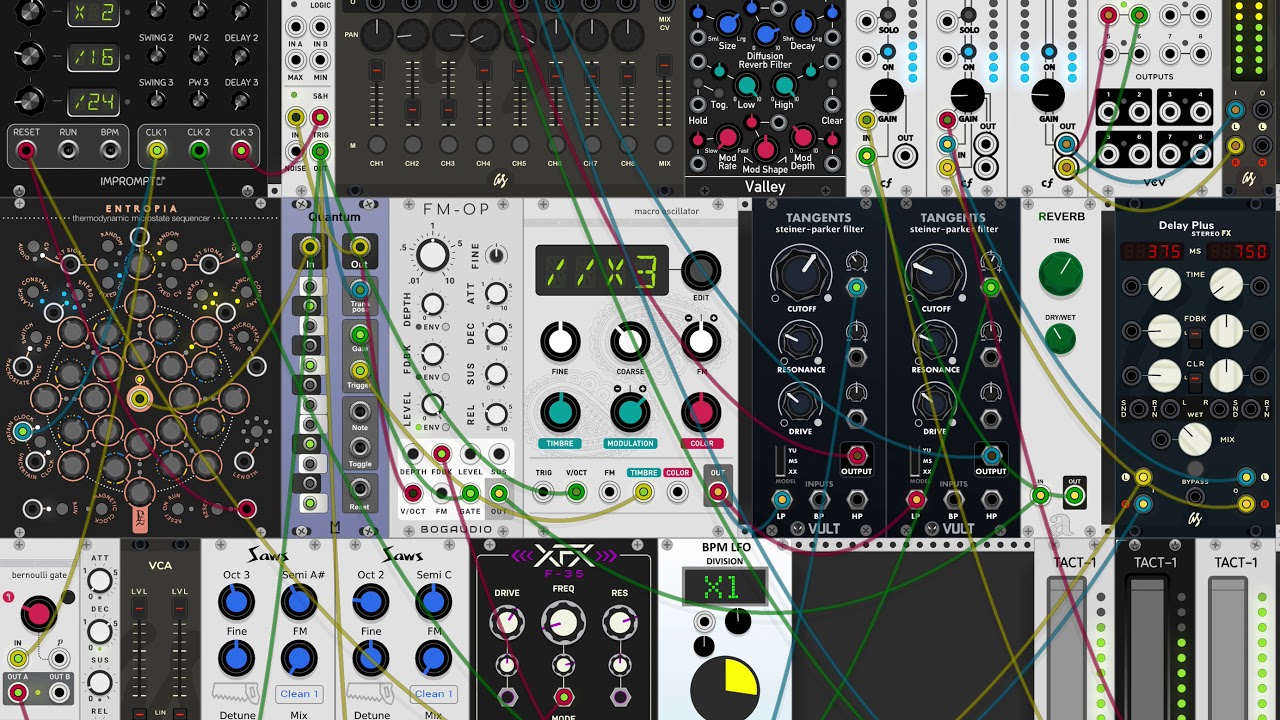Click the Quantum Toggle jack

[359, 447]
